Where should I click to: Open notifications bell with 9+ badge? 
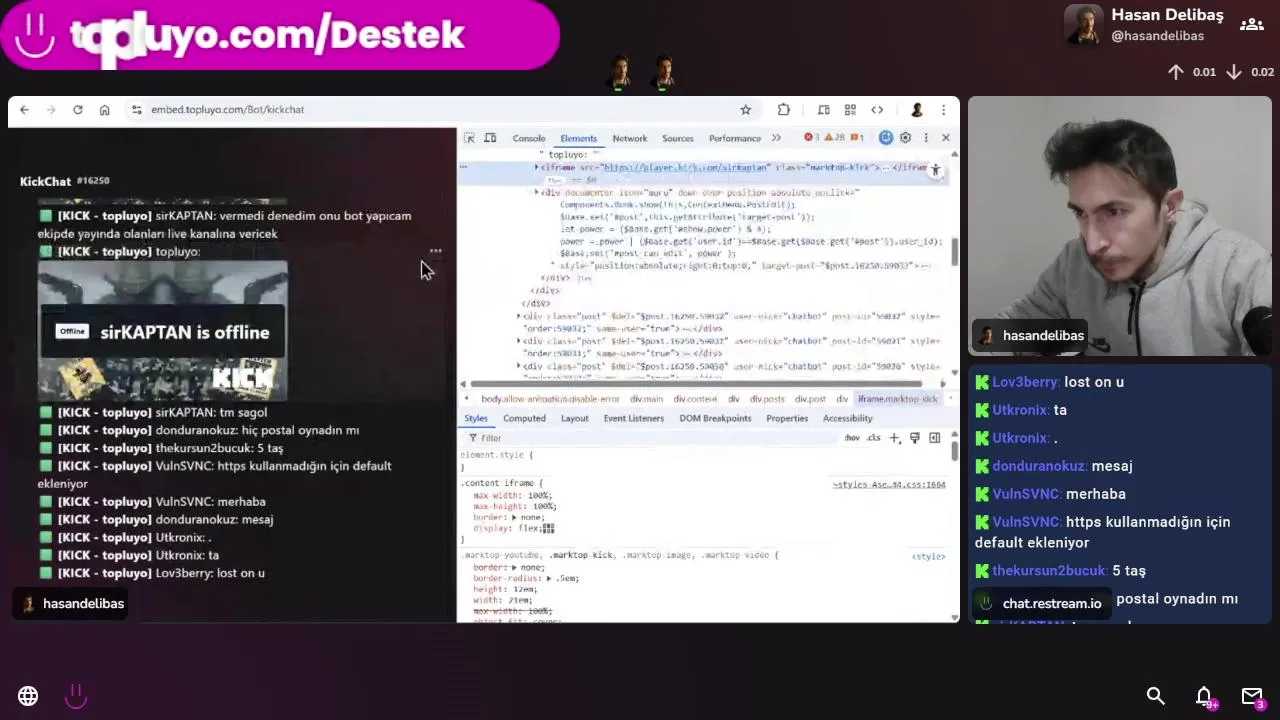(1205, 697)
